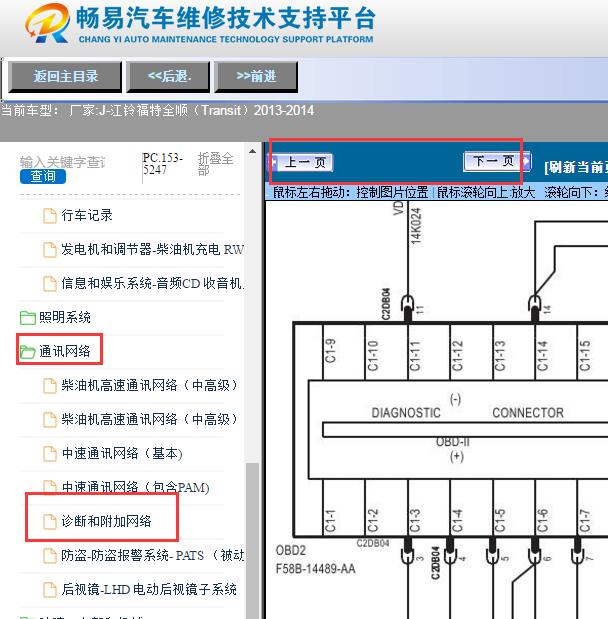Click the current vehicle model text line
This screenshot has width=608, height=619.
click(x=158, y=110)
